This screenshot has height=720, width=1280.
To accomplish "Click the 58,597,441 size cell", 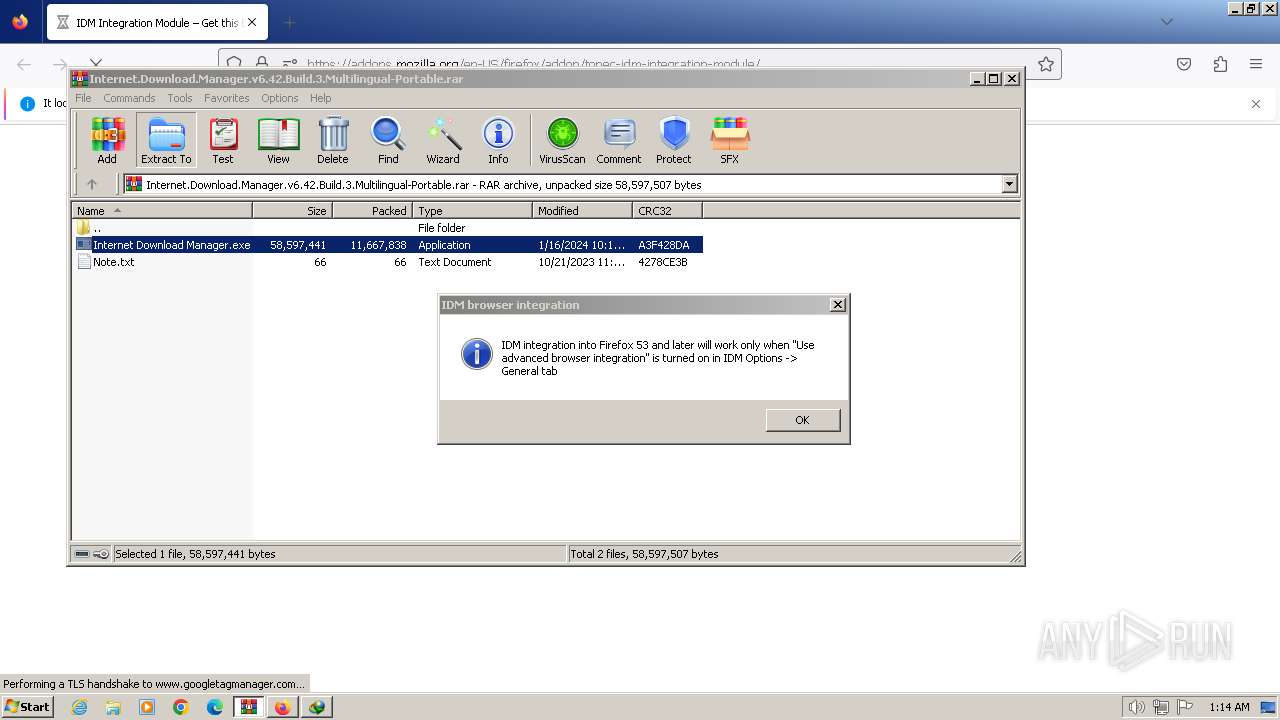I will coord(298,245).
